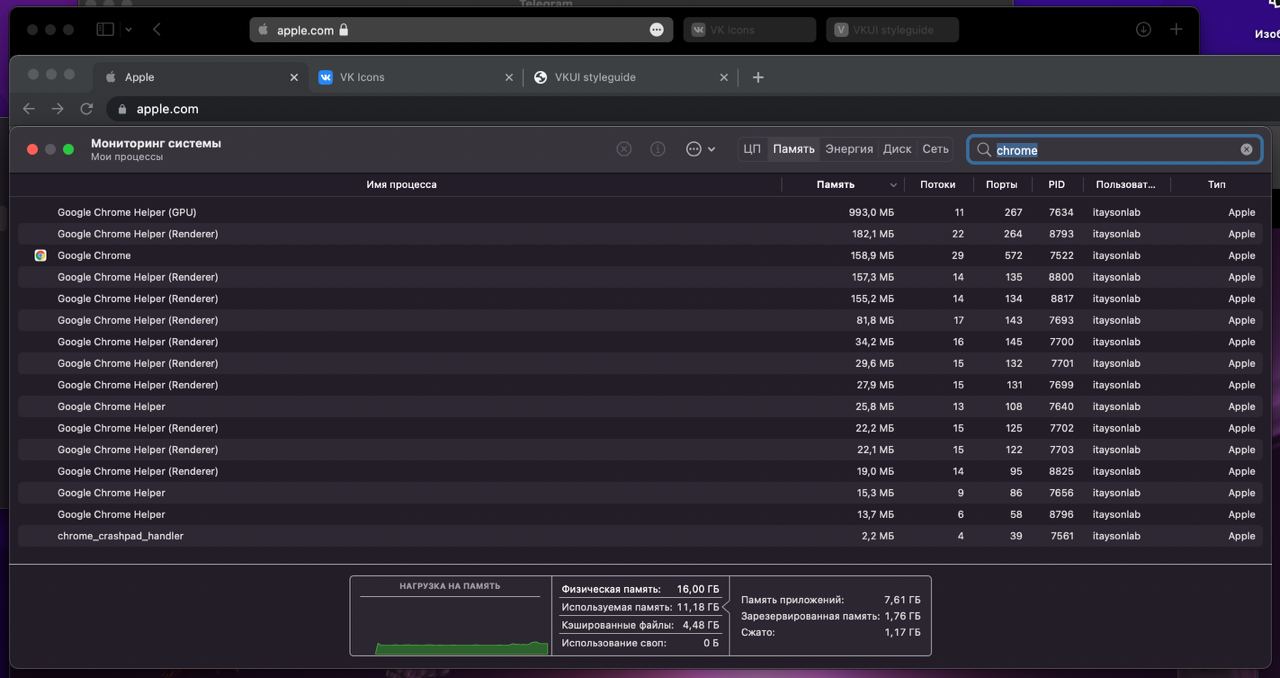Image resolution: width=1280 pixels, height=678 pixels.
Task: Add a new tab in Safari
Action: coord(1176,30)
